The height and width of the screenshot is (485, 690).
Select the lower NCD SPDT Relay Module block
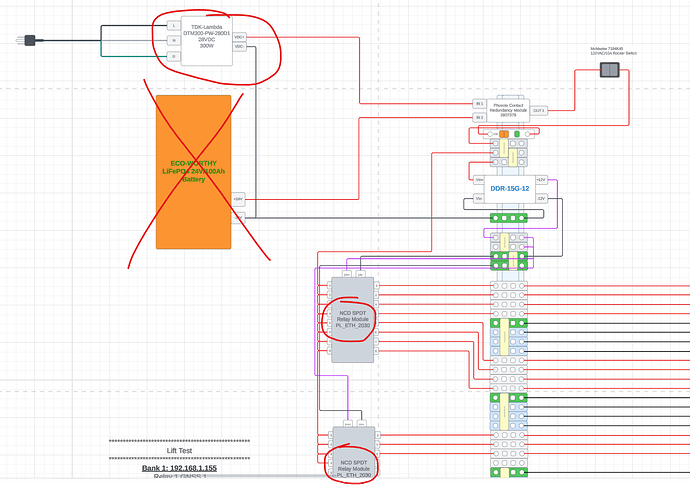coord(353,453)
